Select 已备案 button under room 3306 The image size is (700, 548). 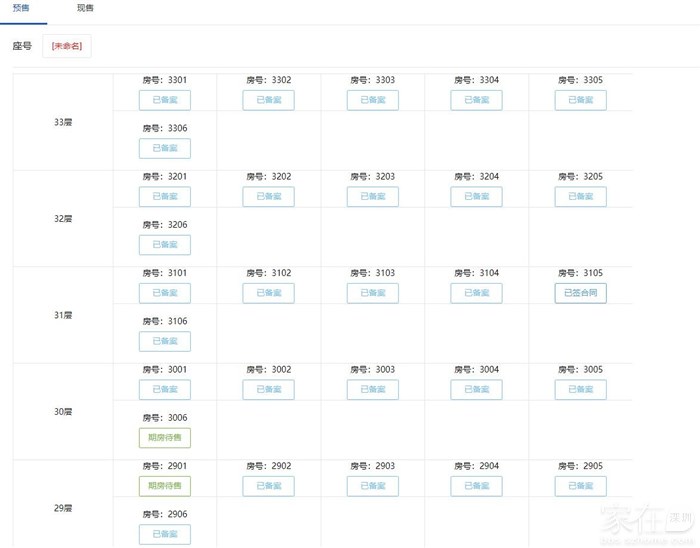(164, 148)
